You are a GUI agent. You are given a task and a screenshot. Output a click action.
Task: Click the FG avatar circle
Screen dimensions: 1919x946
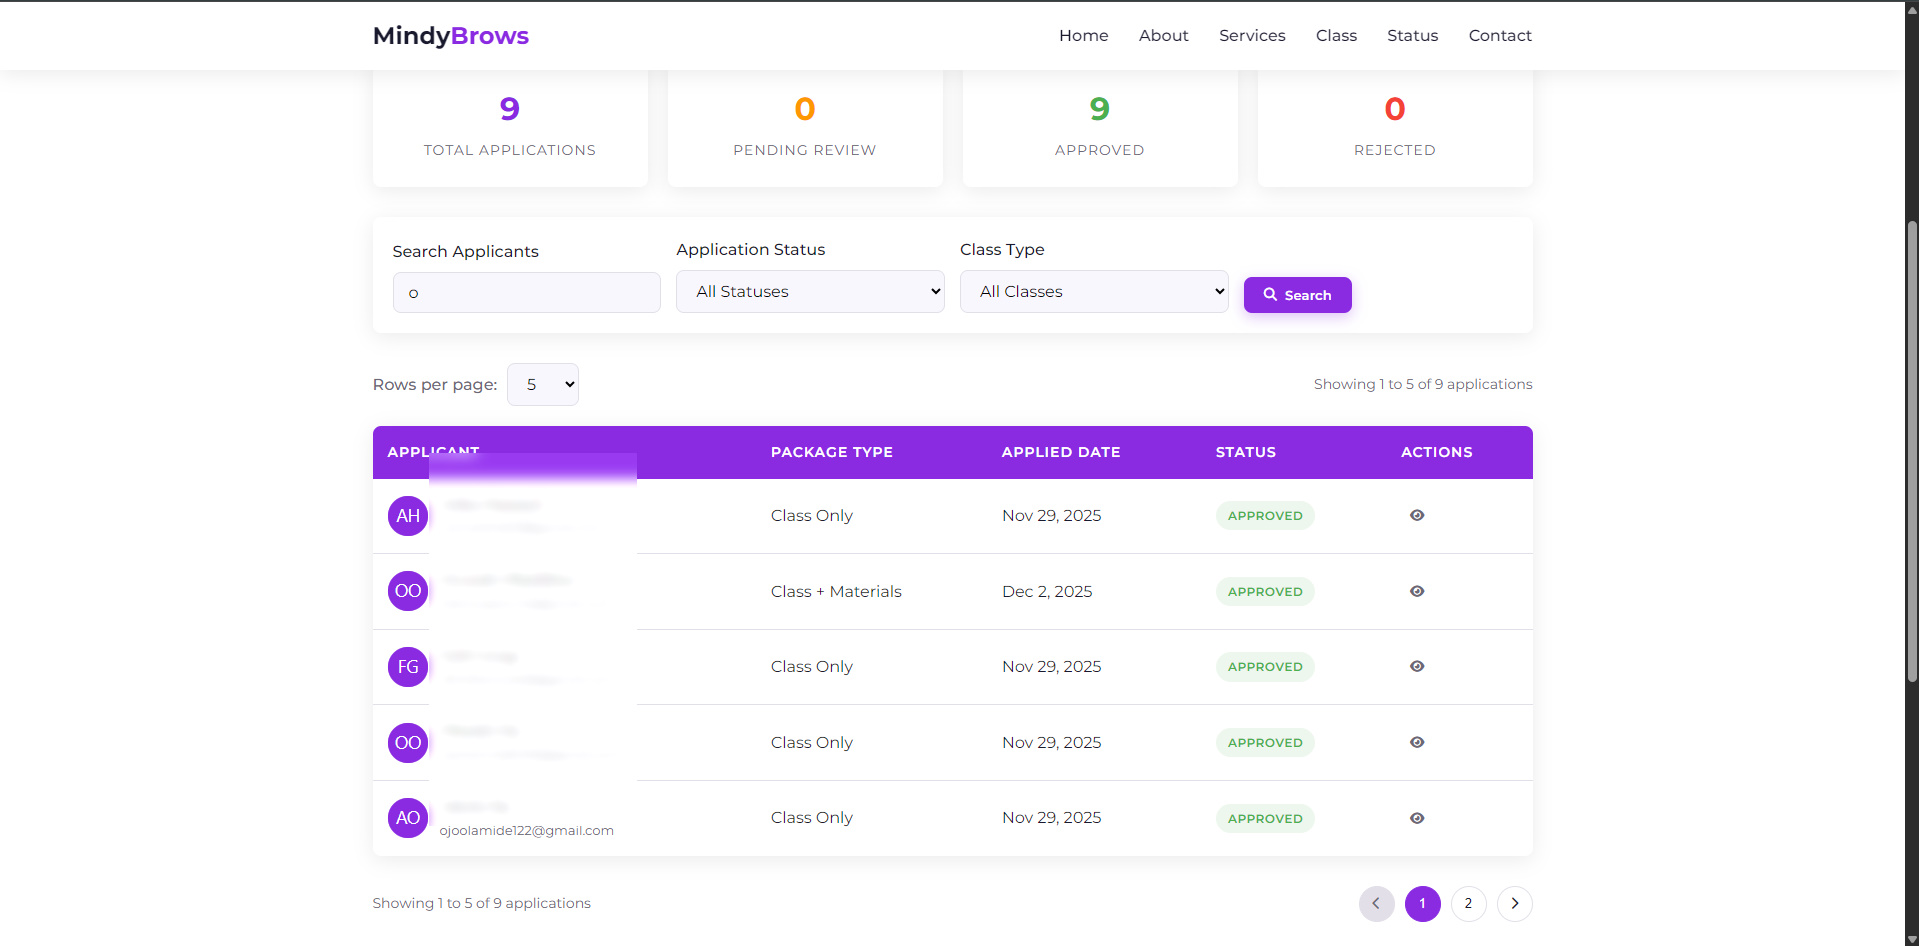coord(408,667)
